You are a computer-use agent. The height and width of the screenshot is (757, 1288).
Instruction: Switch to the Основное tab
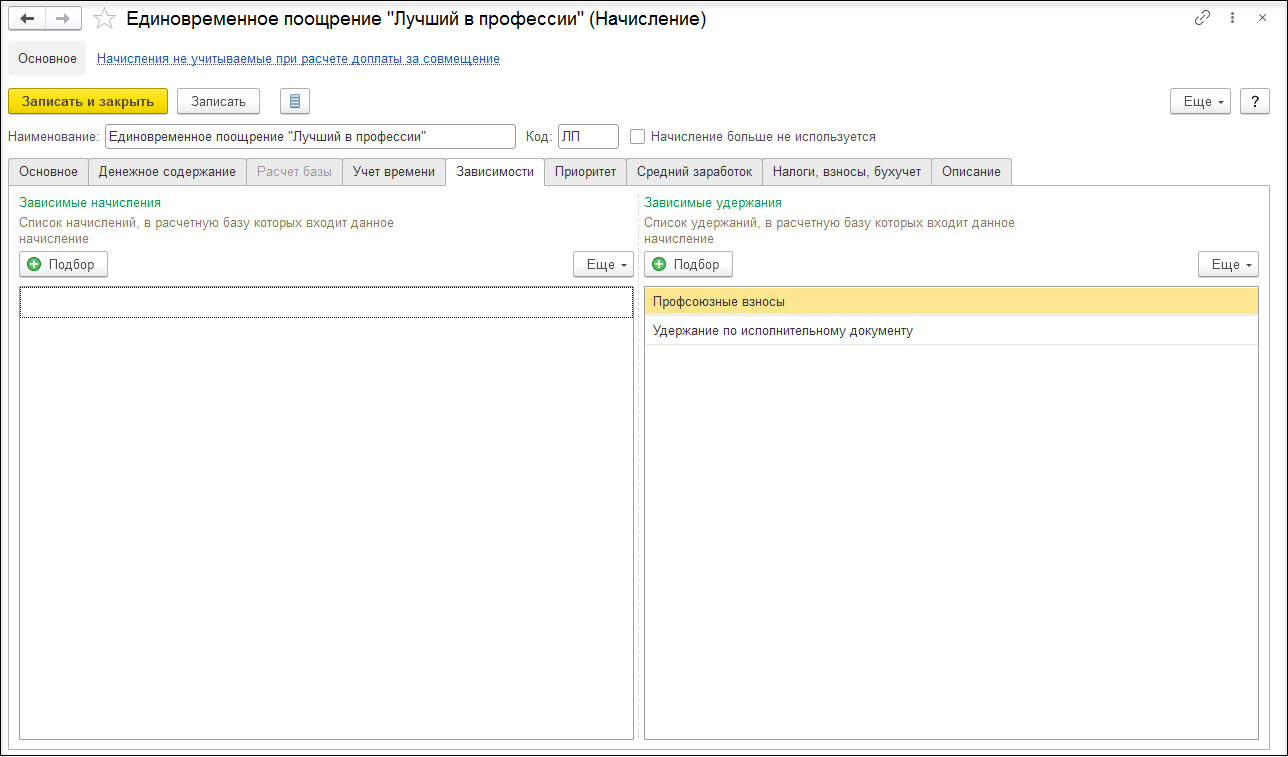pos(48,172)
